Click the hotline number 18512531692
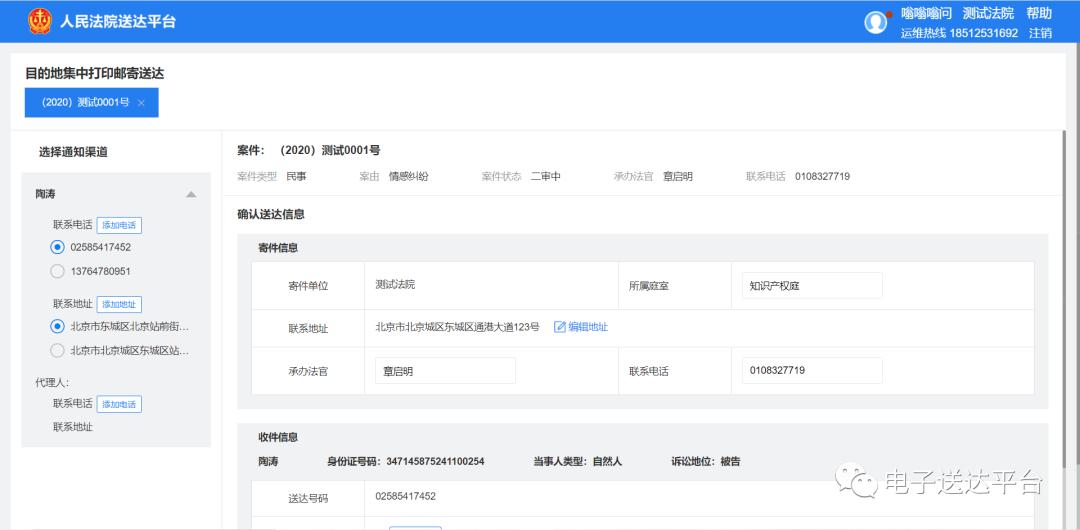Screen dimensions: 1080x530 pos(984,32)
